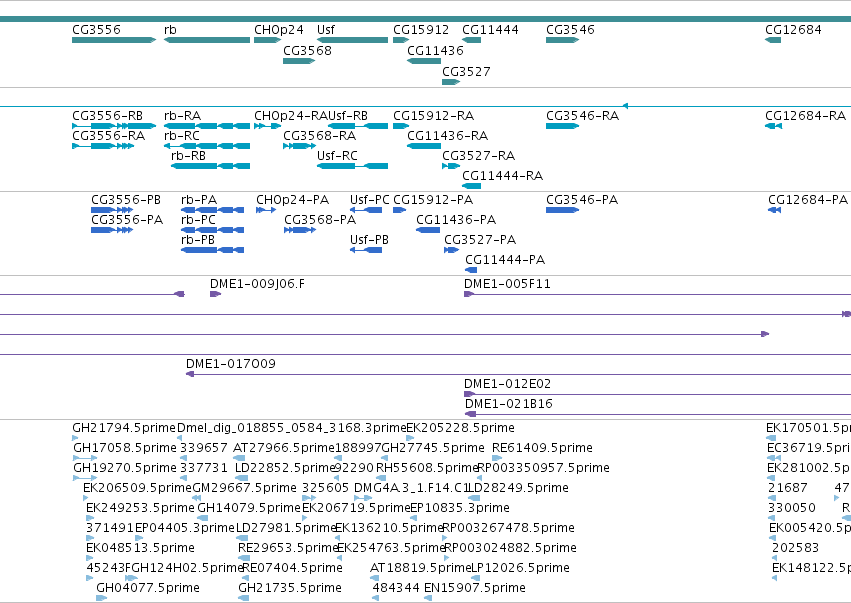Click the CG3546-PA protein bar

coord(562,210)
